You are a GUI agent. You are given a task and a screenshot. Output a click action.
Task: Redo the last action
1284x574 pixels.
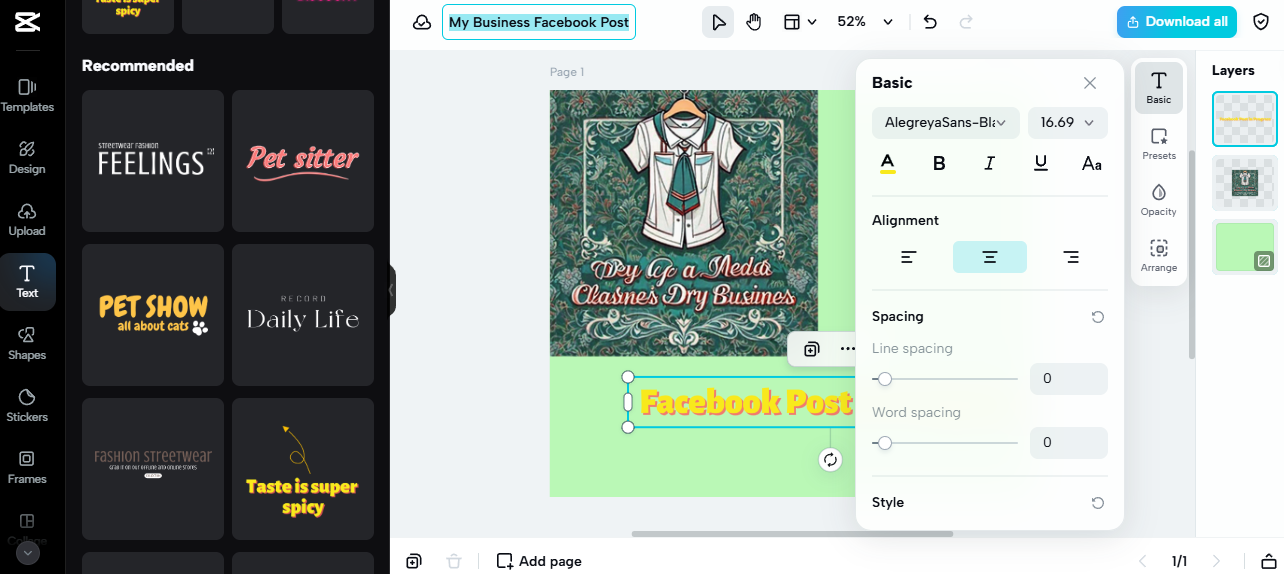click(966, 22)
